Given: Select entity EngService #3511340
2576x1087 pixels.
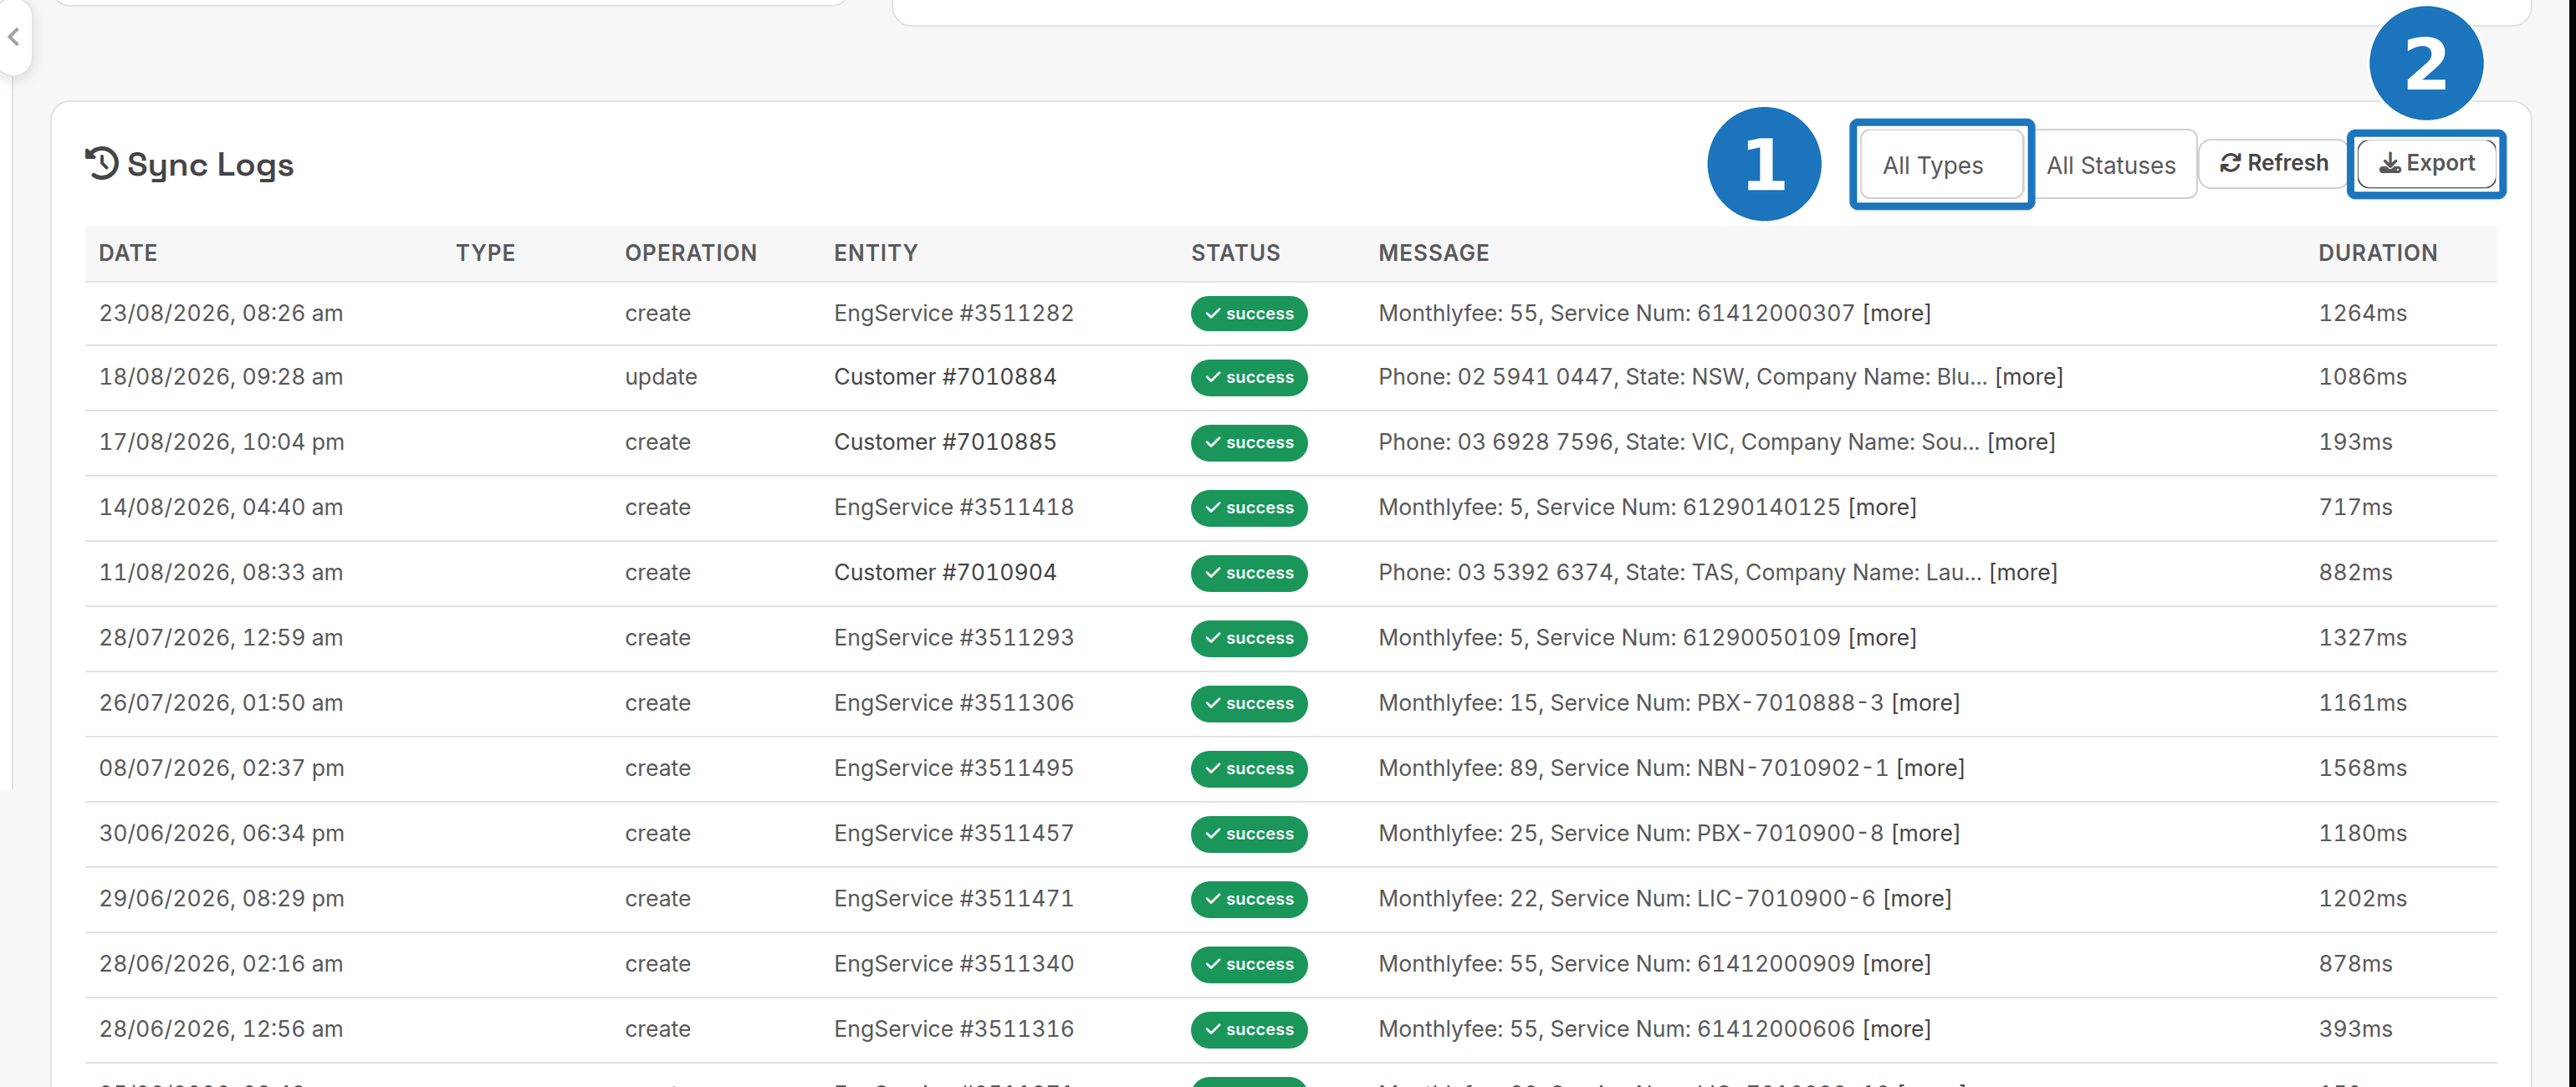Looking at the screenshot, I should click(954, 964).
